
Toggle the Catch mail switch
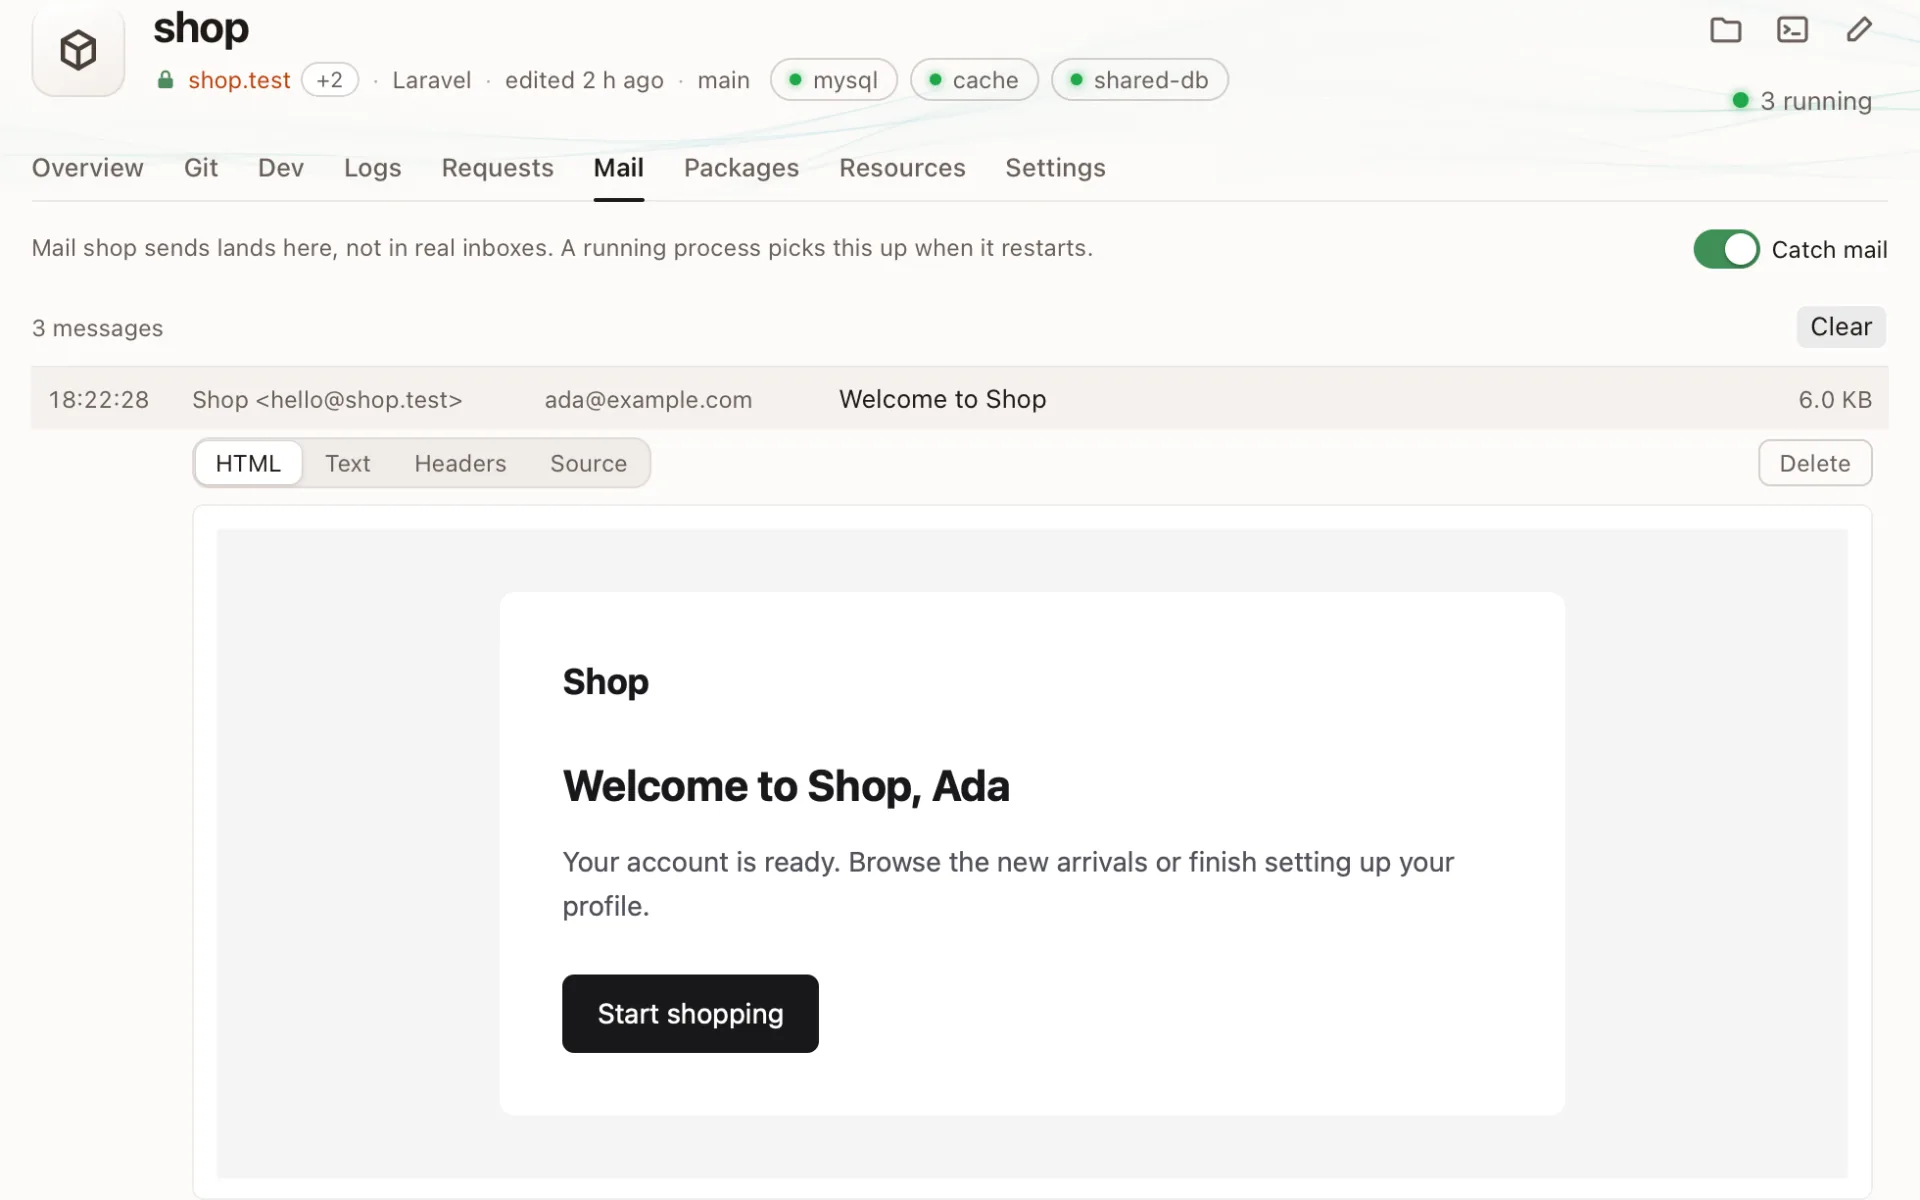click(x=1726, y=249)
